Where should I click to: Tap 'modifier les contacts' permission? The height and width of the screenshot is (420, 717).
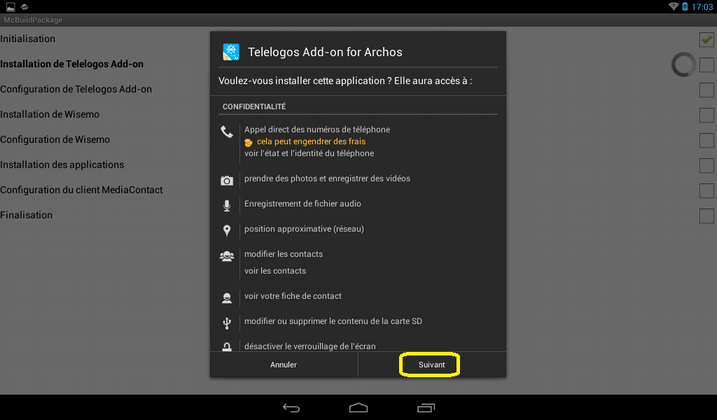pos(284,254)
